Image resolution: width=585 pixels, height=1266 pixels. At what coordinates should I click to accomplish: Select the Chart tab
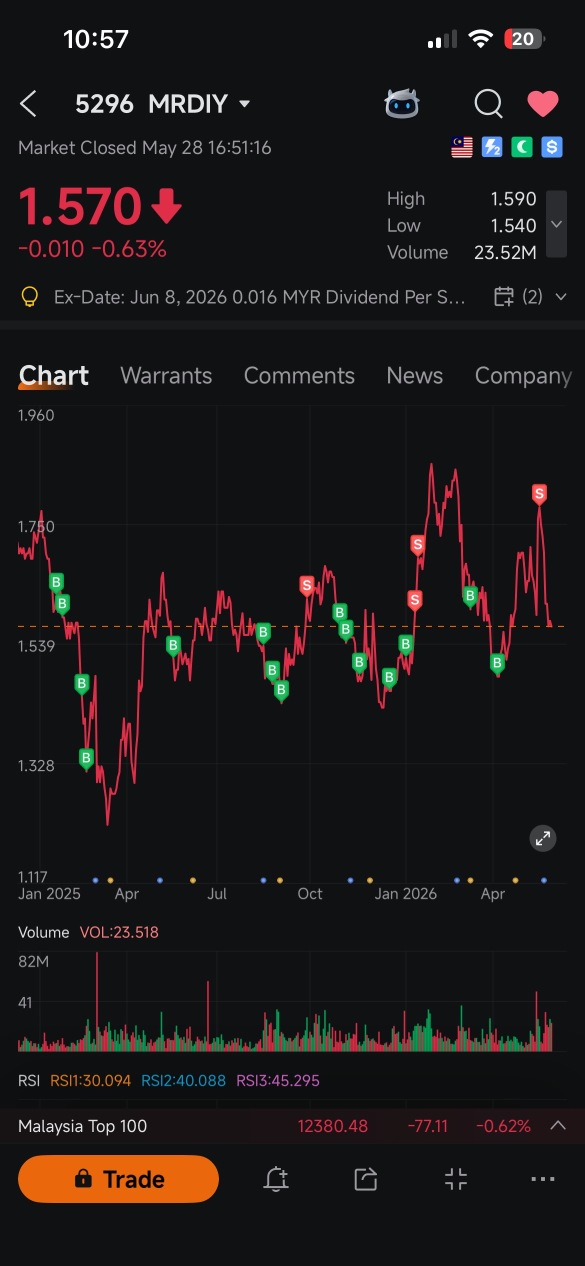click(x=54, y=376)
